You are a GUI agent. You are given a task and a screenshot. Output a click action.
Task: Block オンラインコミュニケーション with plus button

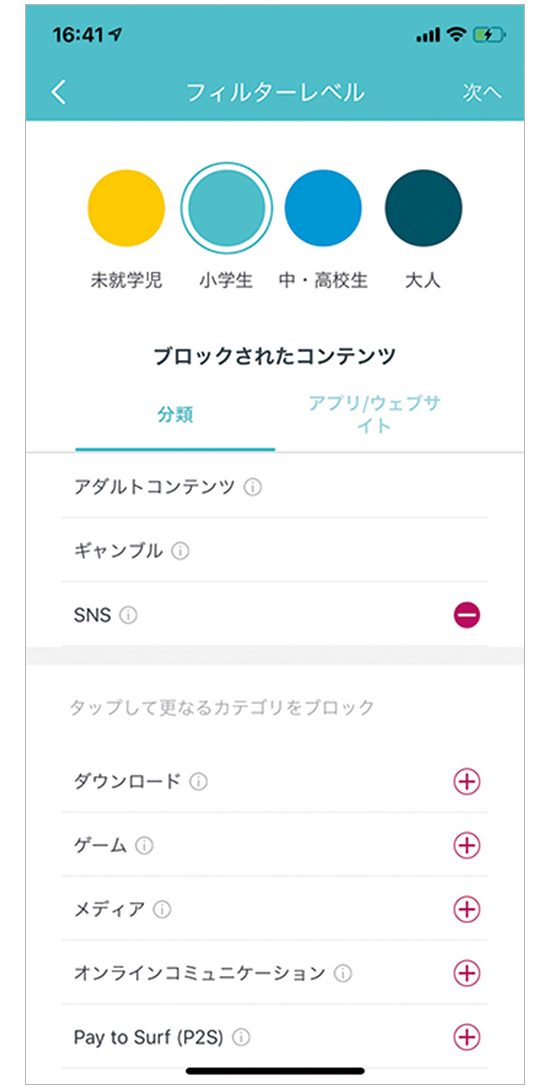(x=467, y=973)
